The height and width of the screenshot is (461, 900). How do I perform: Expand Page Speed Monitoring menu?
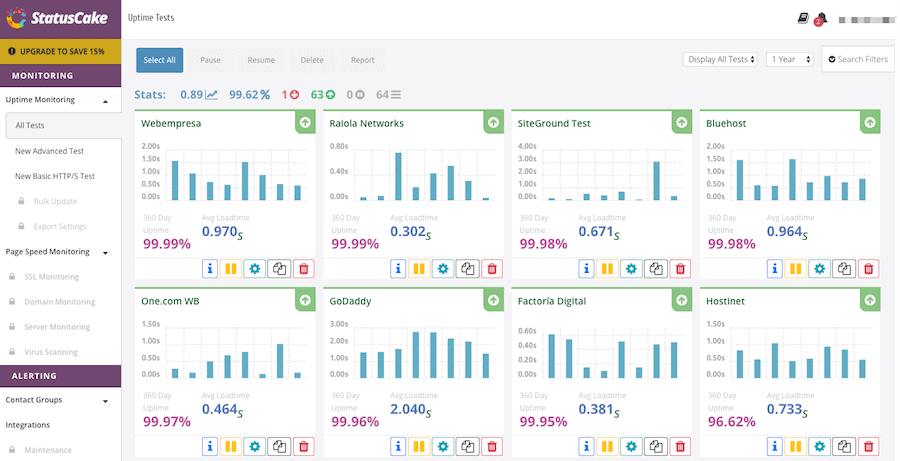click(60, 251)
